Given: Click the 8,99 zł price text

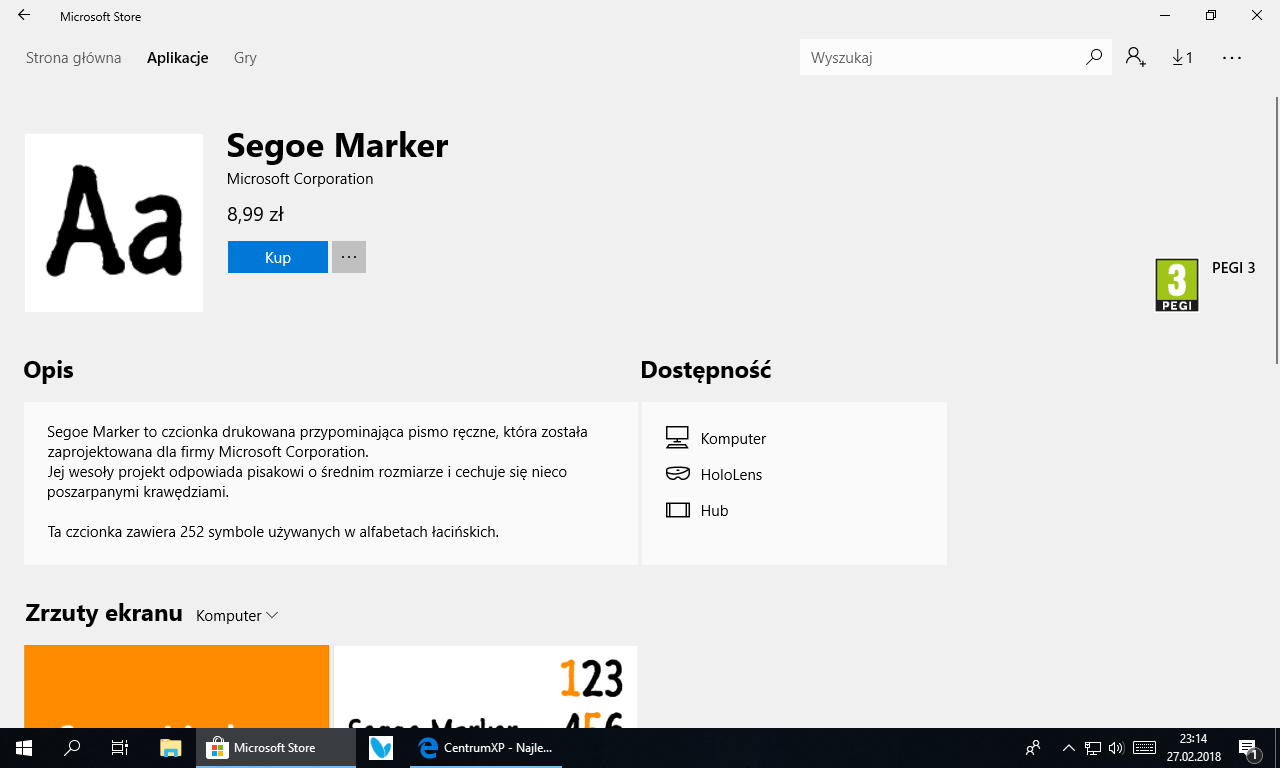Looking at the screenshot, I should click(x=255, y=214).
